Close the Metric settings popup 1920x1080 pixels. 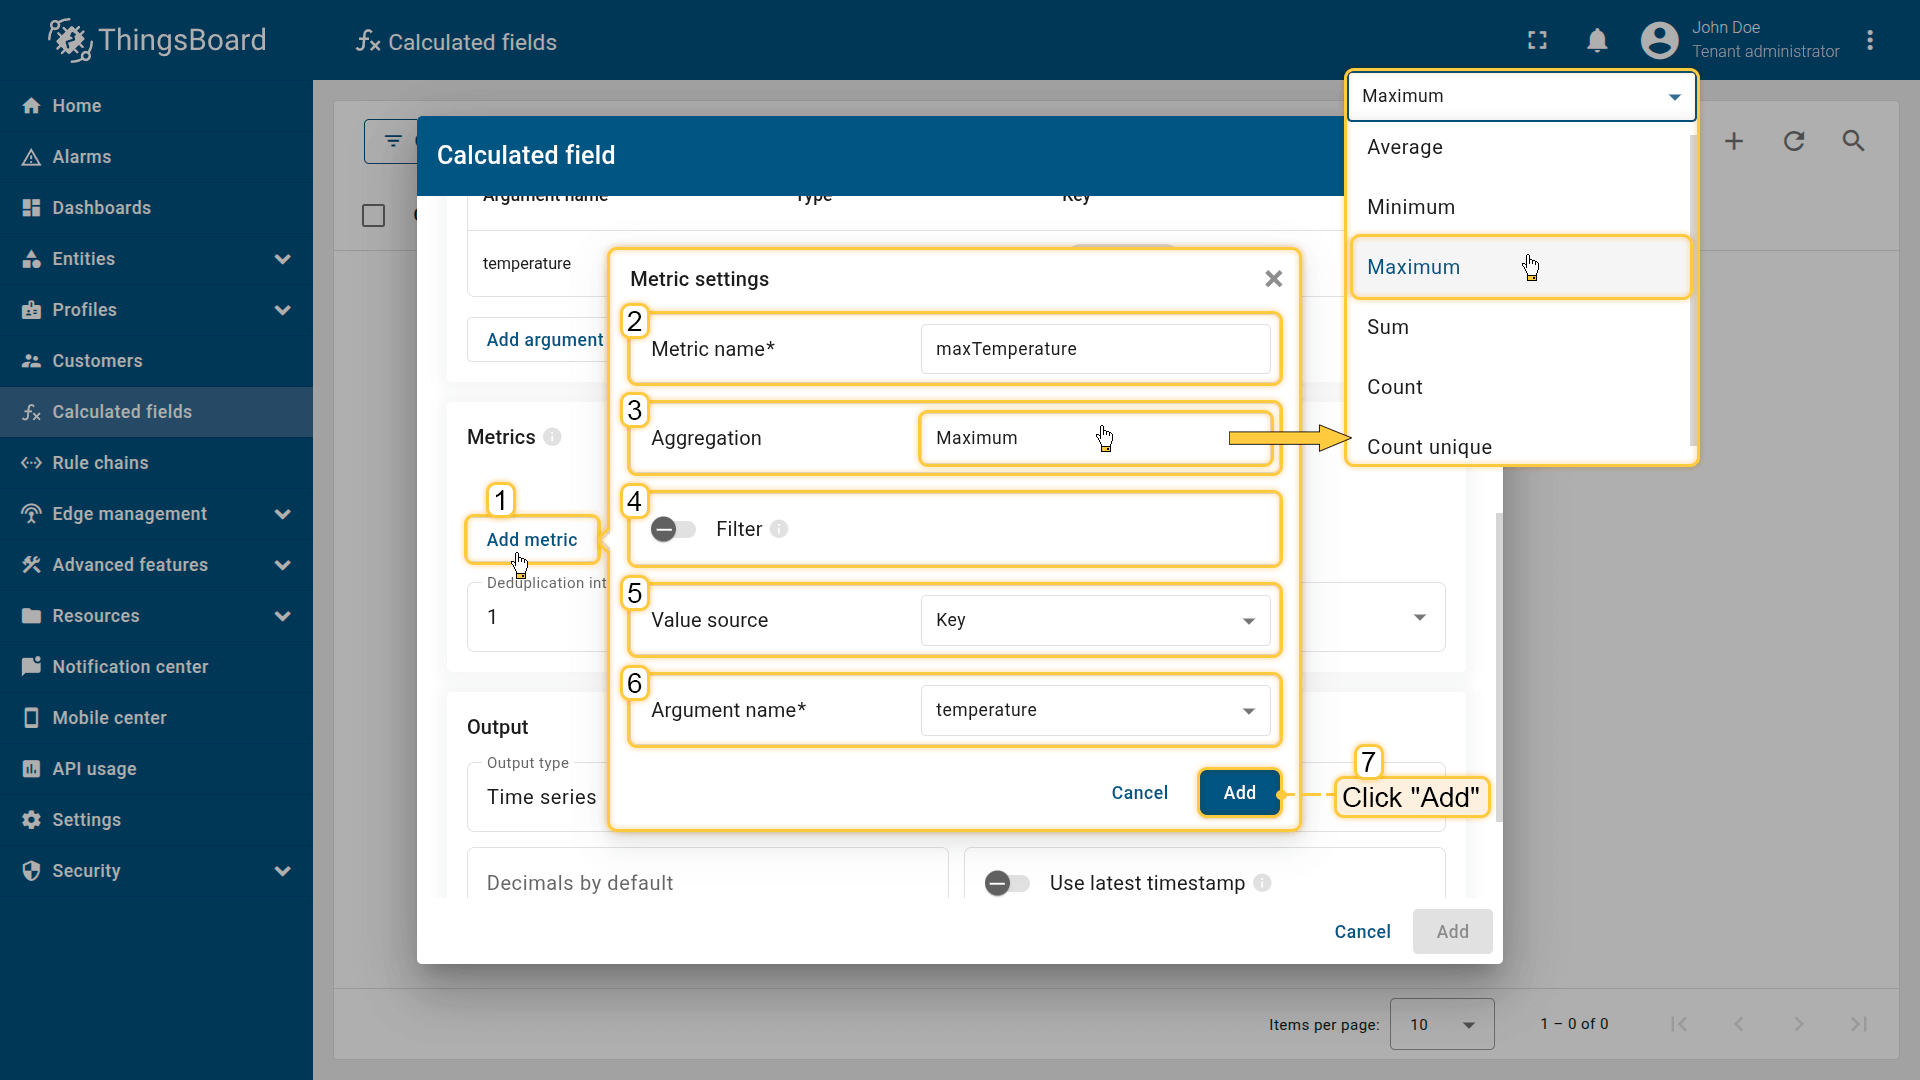pyautogui.click(x=1273, y=279)
